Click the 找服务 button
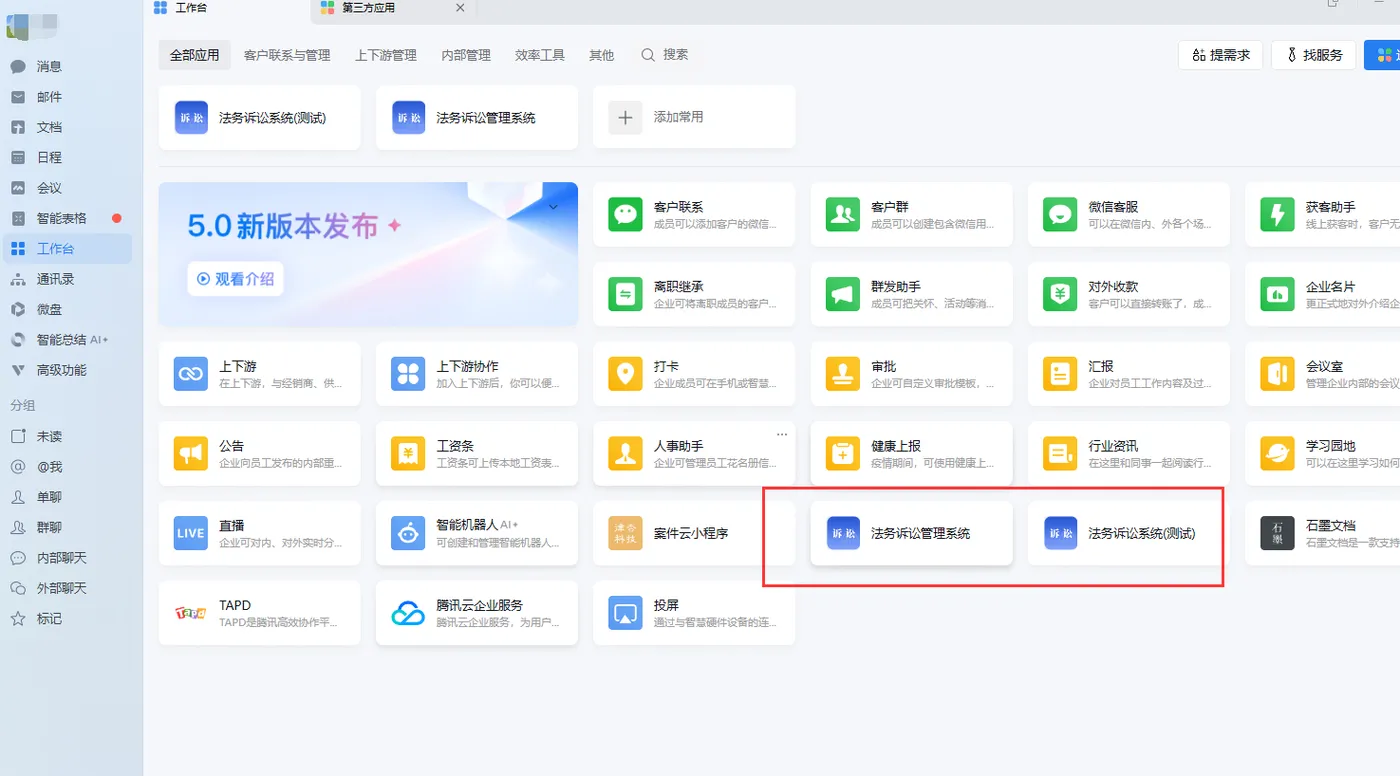The image size is (1400, 776). click(x=1313, y=55)
